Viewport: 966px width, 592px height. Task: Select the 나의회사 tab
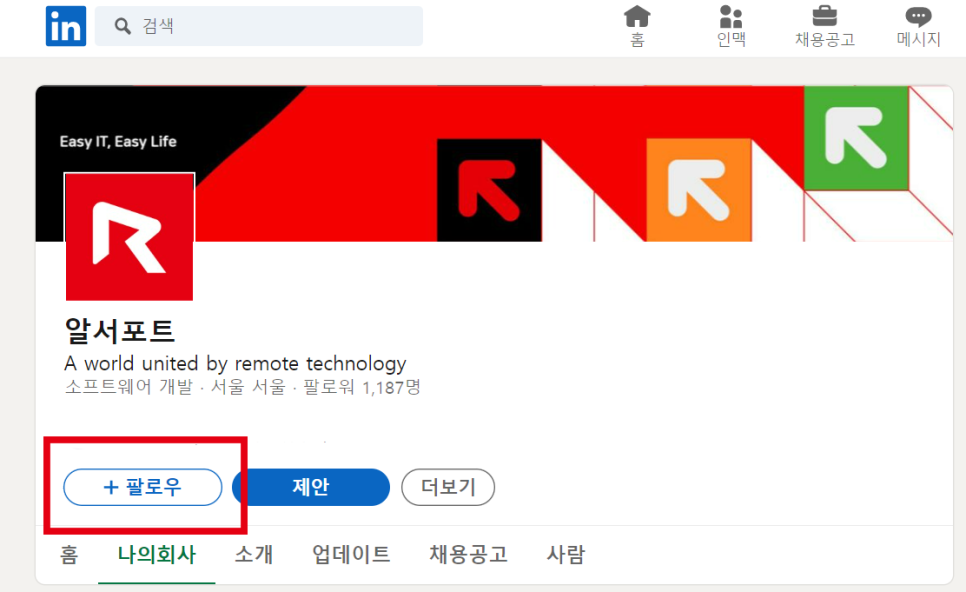[156, 554]
